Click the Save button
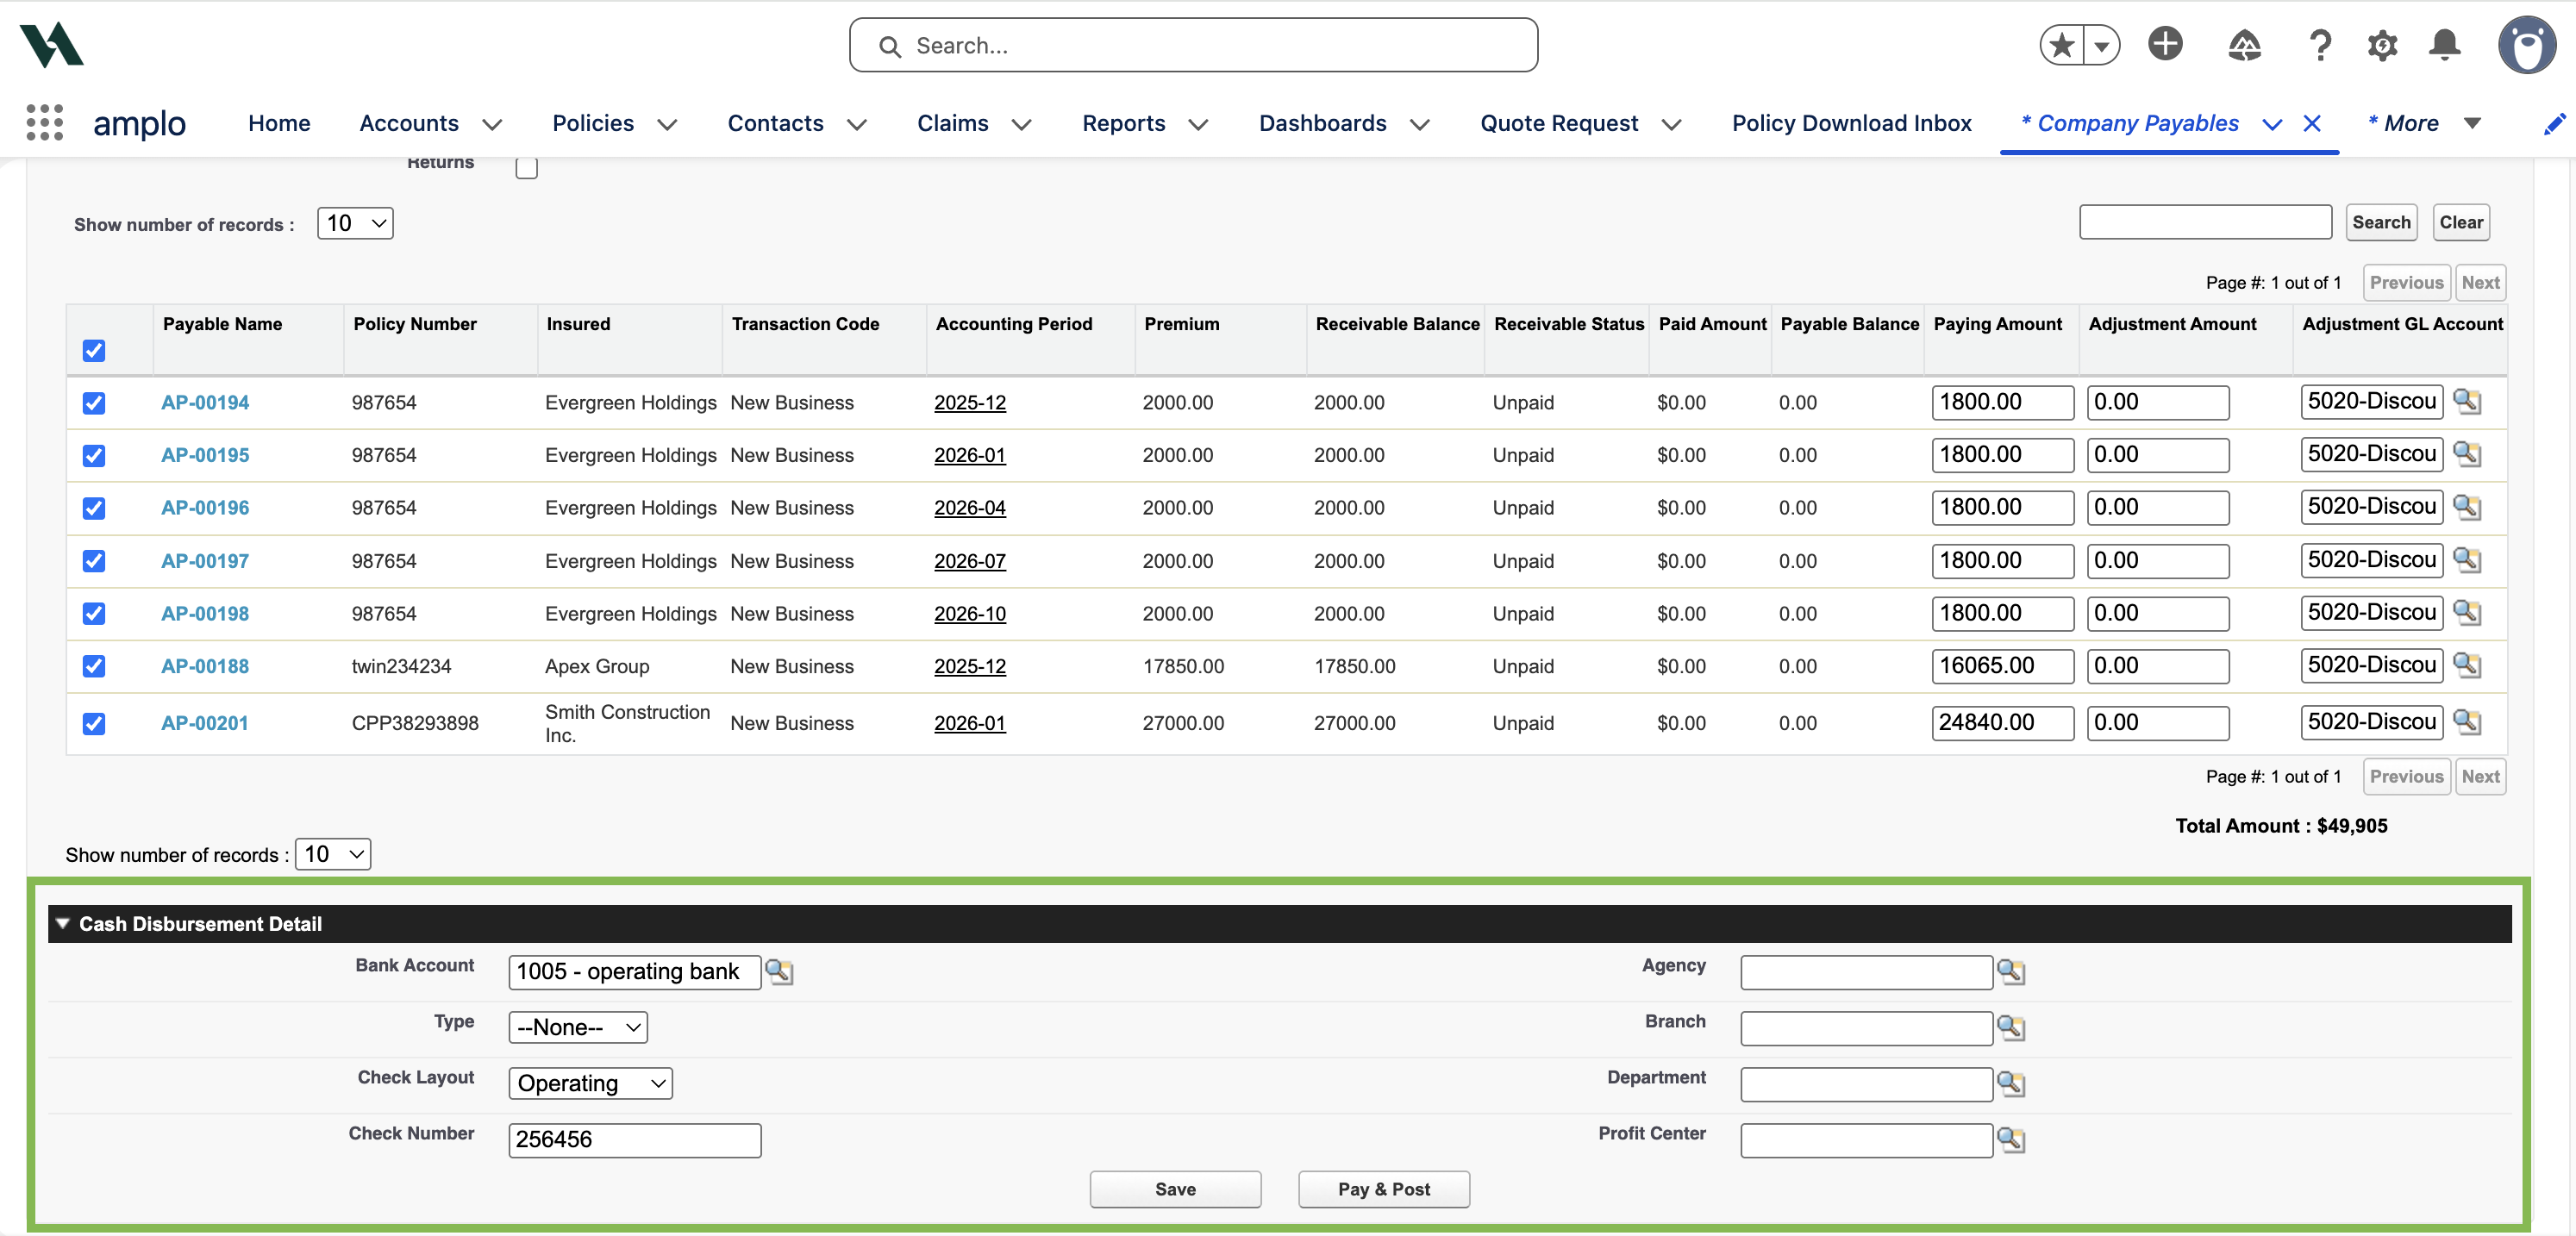The image size is (2576, 1236). coord(1175,1189)
